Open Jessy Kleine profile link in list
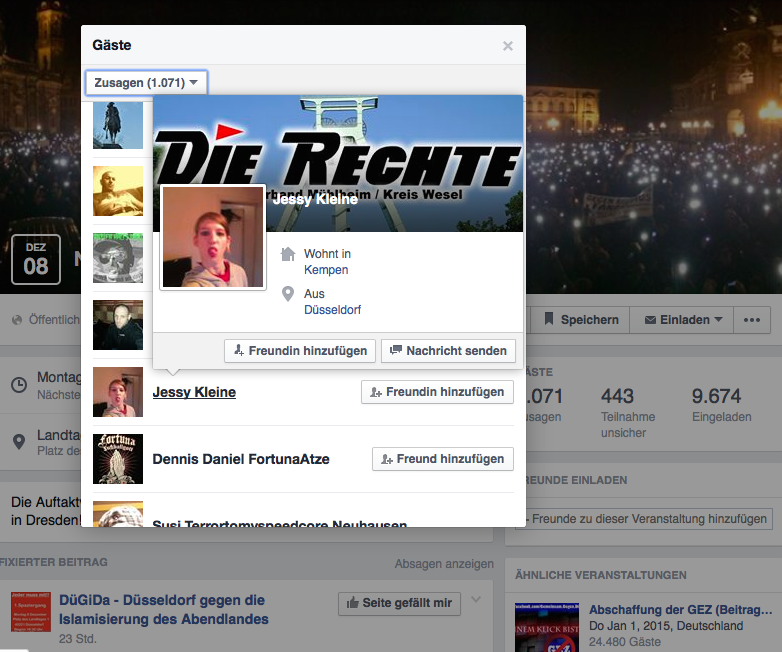 click(x=194, y=392)
